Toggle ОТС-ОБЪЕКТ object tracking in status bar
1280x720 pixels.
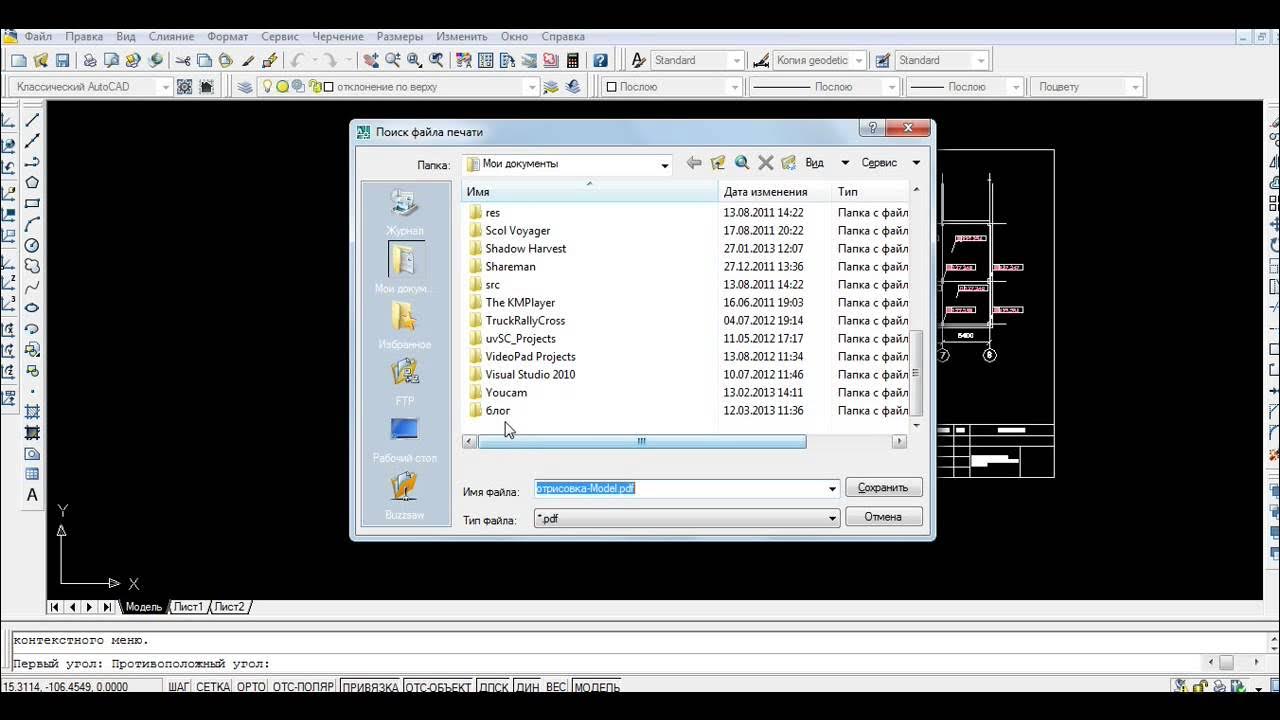(438, 687)
